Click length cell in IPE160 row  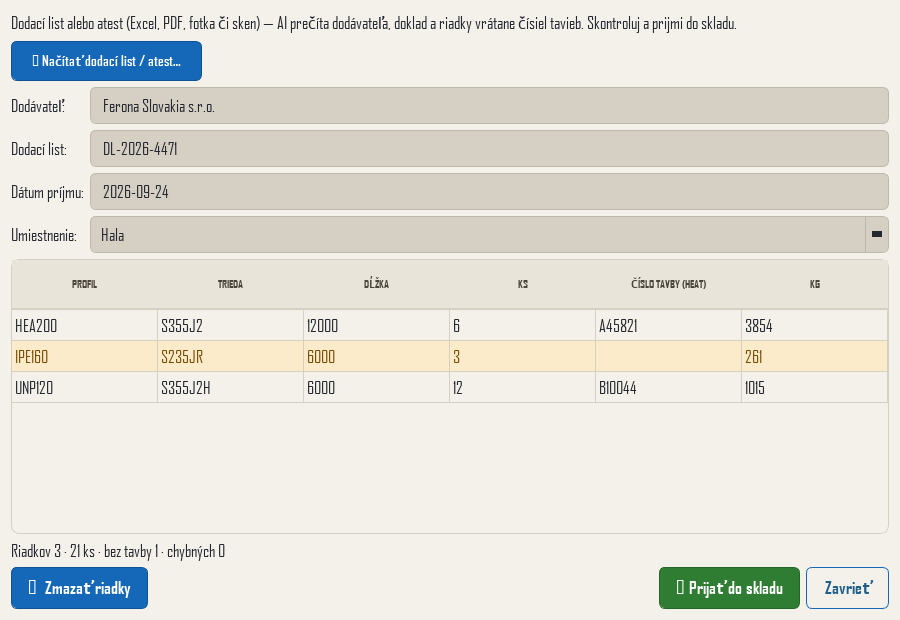377,356
